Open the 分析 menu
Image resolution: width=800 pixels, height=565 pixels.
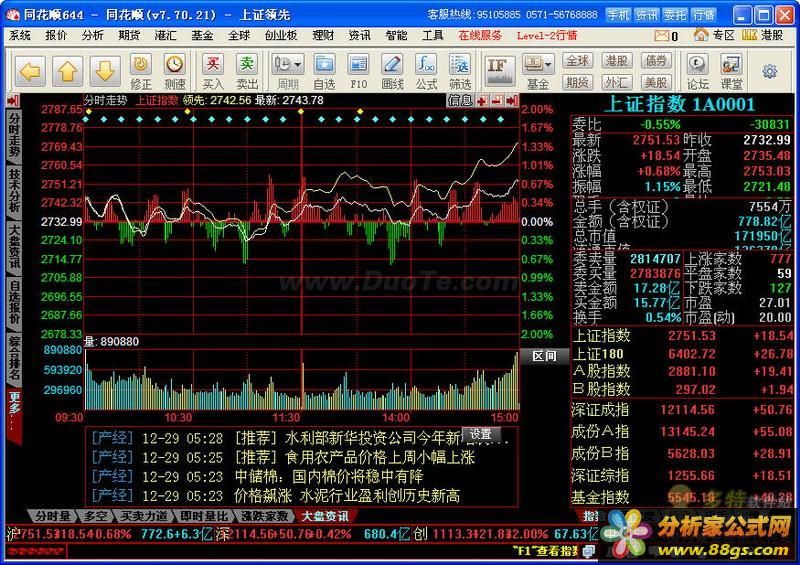point(92,35)
